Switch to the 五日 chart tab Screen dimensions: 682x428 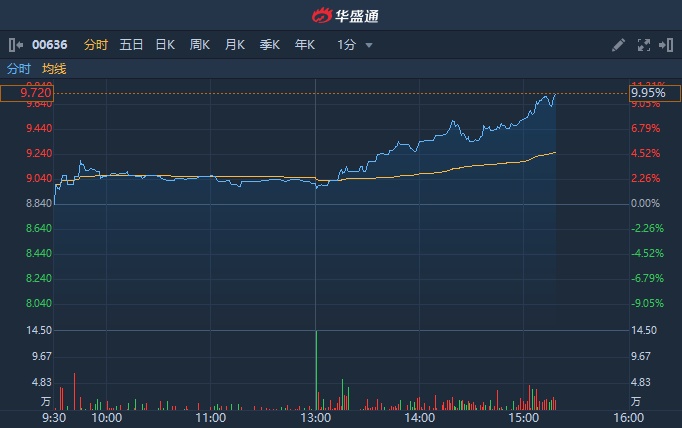(131, 45)
